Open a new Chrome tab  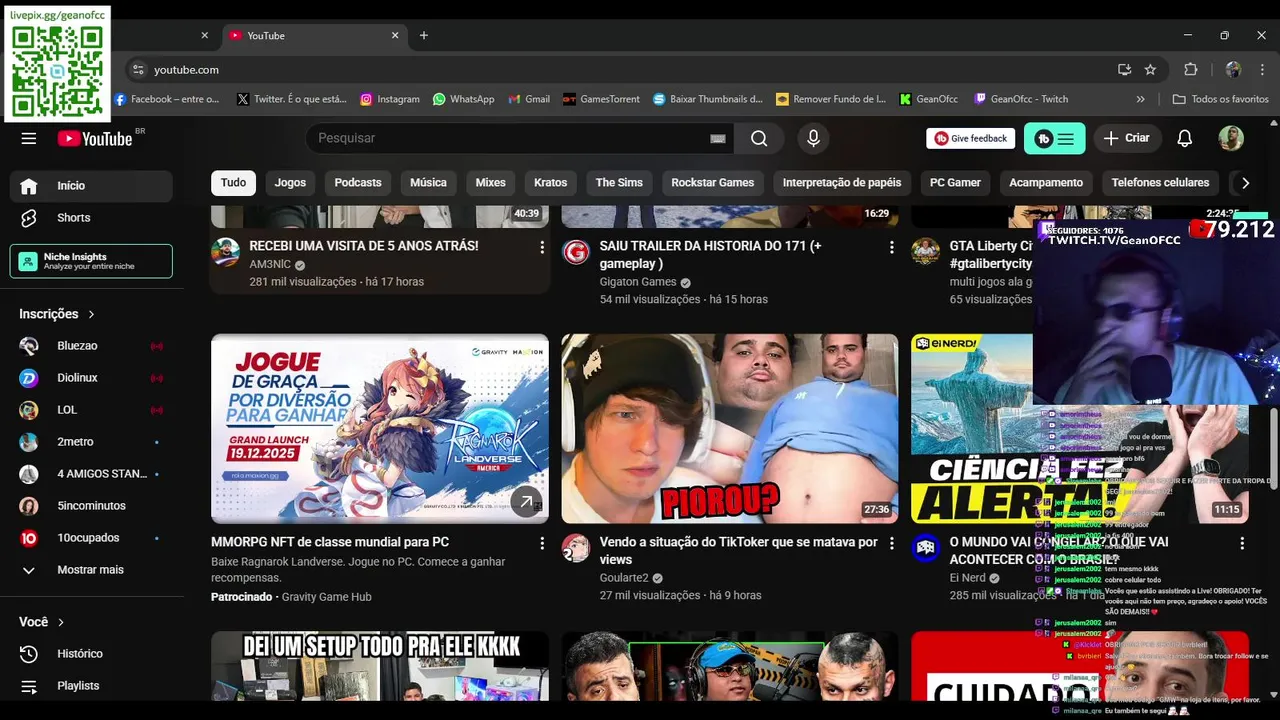tap(423, 35)
